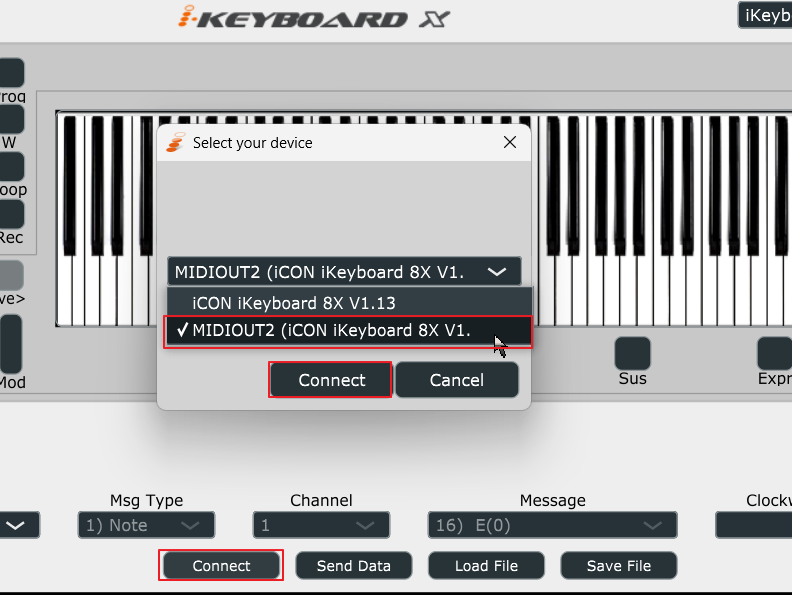Select the Rec transport button
This screenshot has height=595, width=792.
click(x=11, y=215)
